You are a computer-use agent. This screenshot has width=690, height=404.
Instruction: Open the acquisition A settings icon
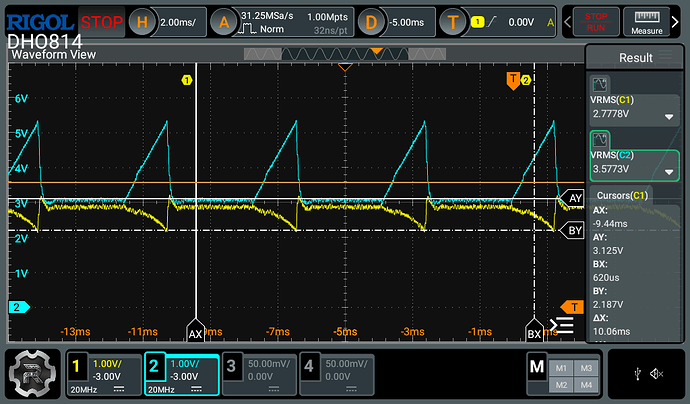226,21
